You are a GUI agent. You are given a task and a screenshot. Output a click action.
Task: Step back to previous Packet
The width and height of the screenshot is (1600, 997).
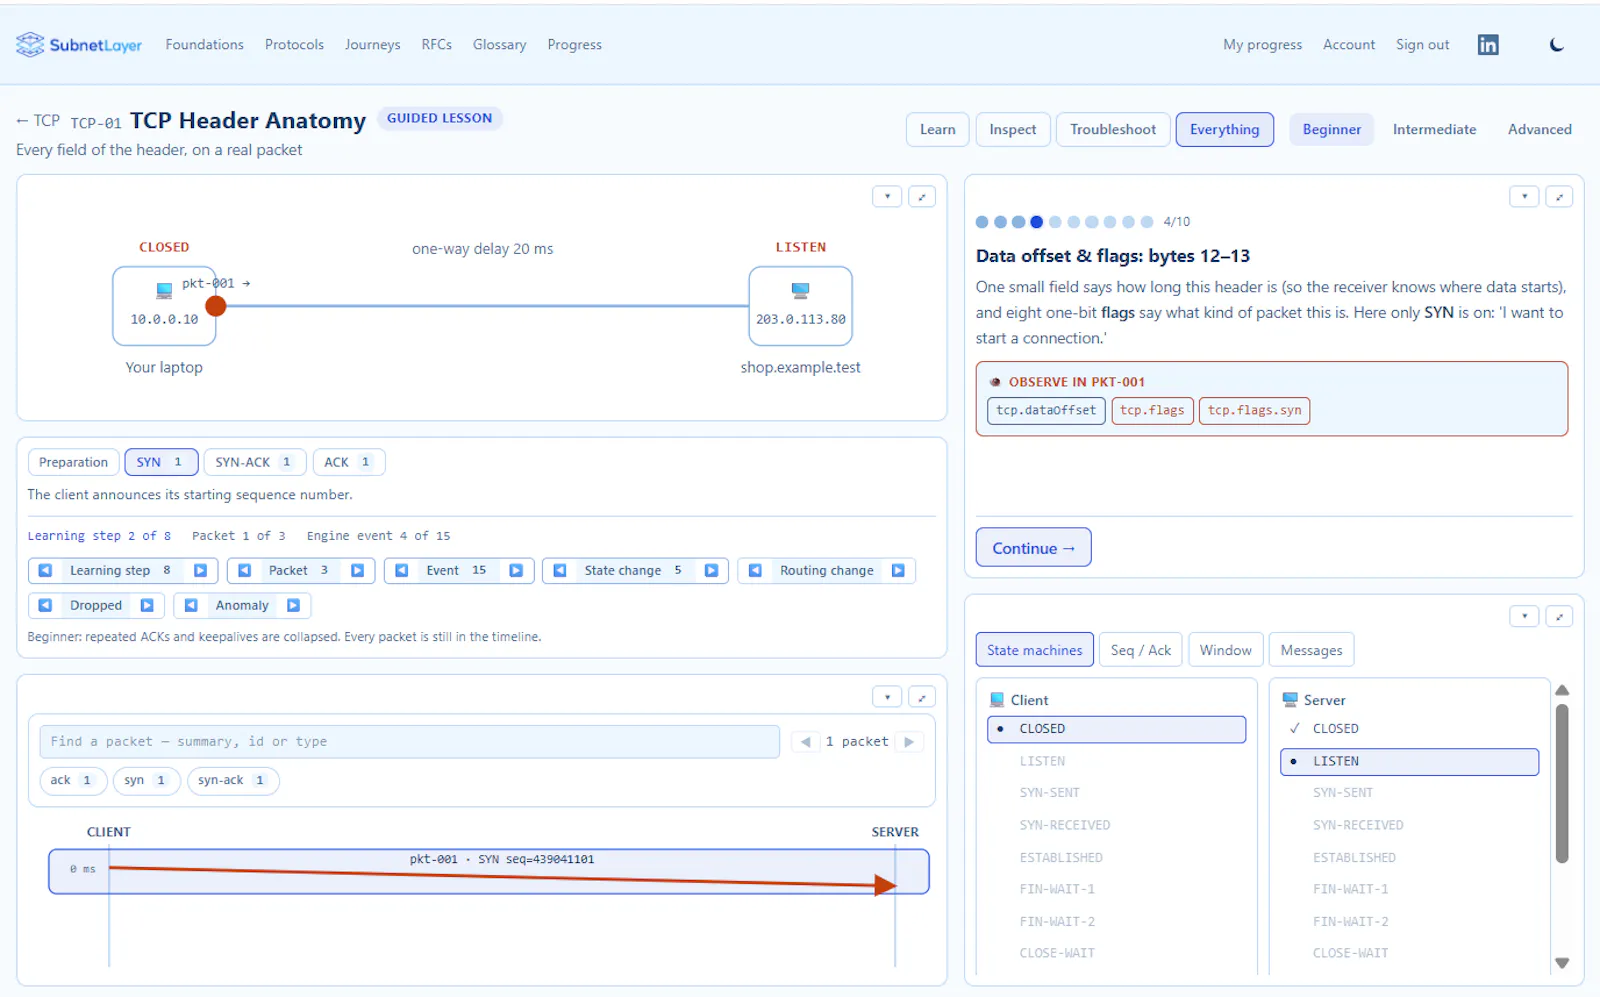[x=244, y=570]
